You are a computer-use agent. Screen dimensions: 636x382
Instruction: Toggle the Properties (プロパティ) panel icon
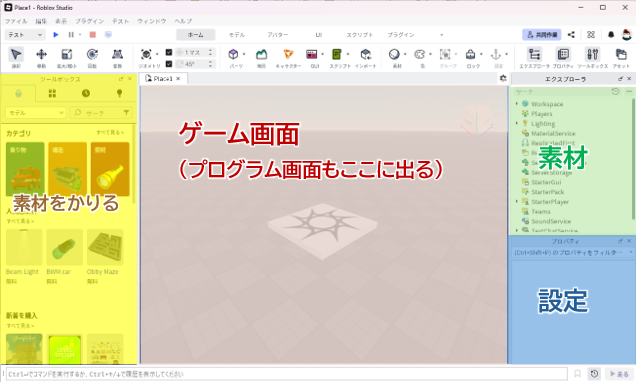click(563, 54)
